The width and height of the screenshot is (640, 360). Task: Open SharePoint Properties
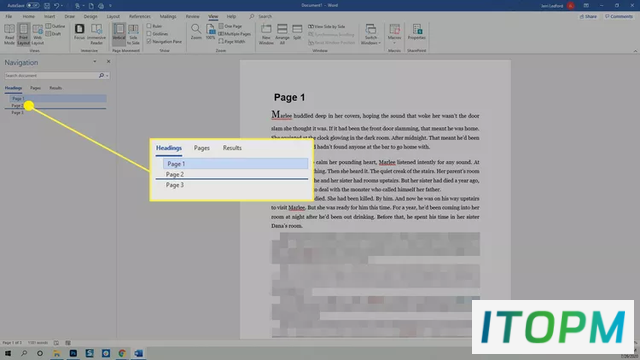[x=416, y=32]
